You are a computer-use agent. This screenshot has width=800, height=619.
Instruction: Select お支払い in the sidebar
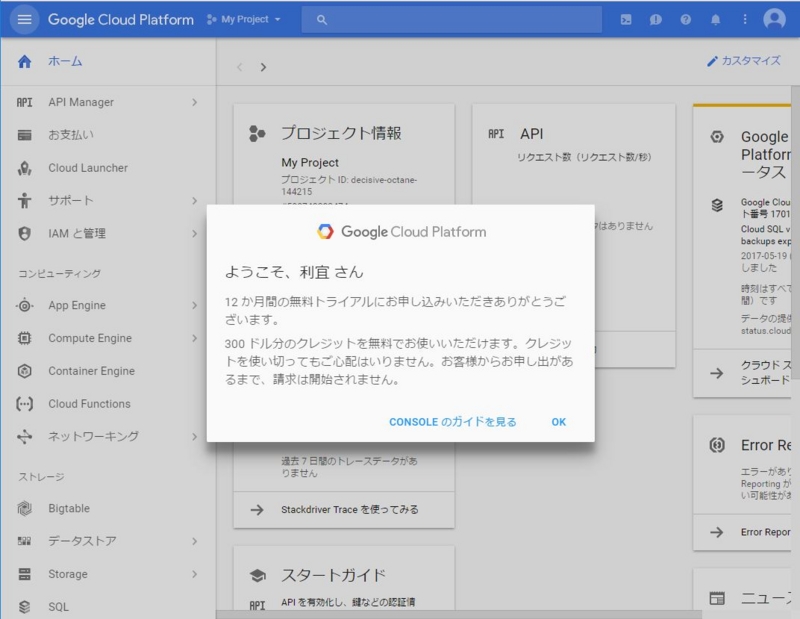71,135
